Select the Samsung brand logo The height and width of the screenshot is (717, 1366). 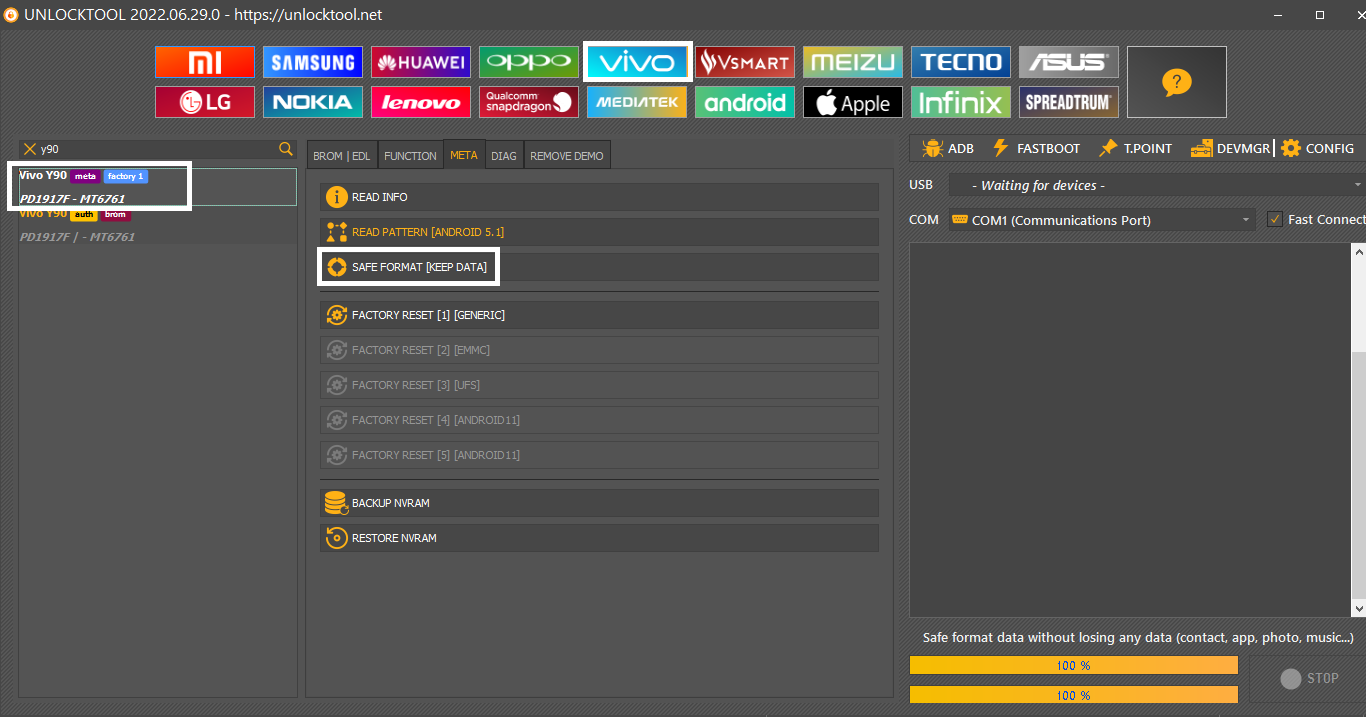pos(313,62)
